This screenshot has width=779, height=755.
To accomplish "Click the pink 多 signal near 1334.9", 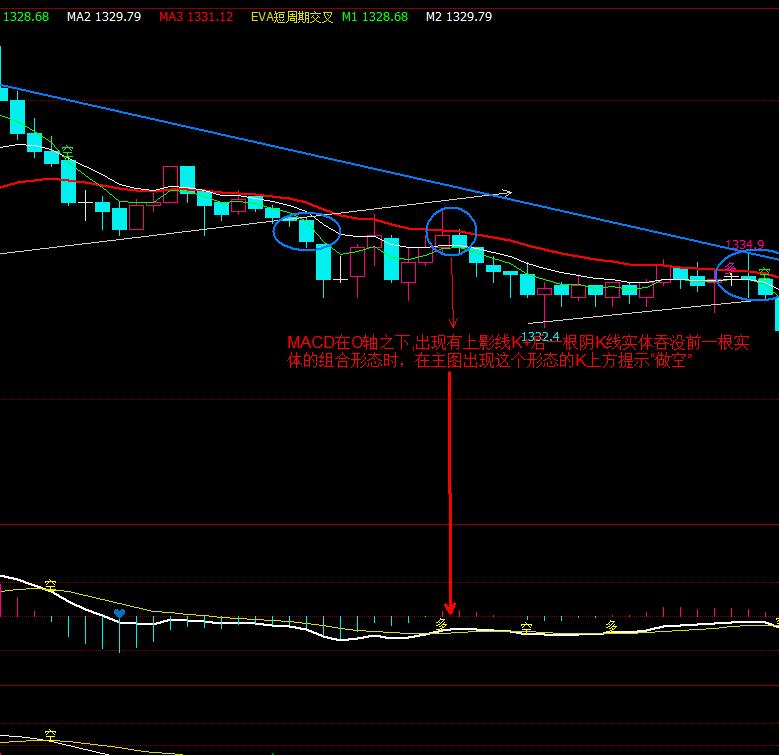I will (x=731, y=267).
